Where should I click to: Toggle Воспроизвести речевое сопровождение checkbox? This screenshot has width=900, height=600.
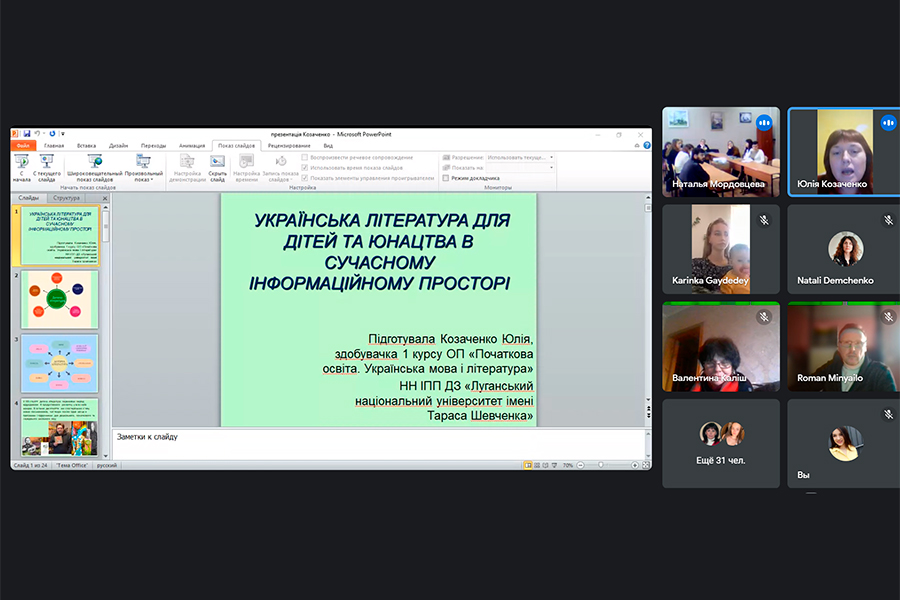pos(305,157)
